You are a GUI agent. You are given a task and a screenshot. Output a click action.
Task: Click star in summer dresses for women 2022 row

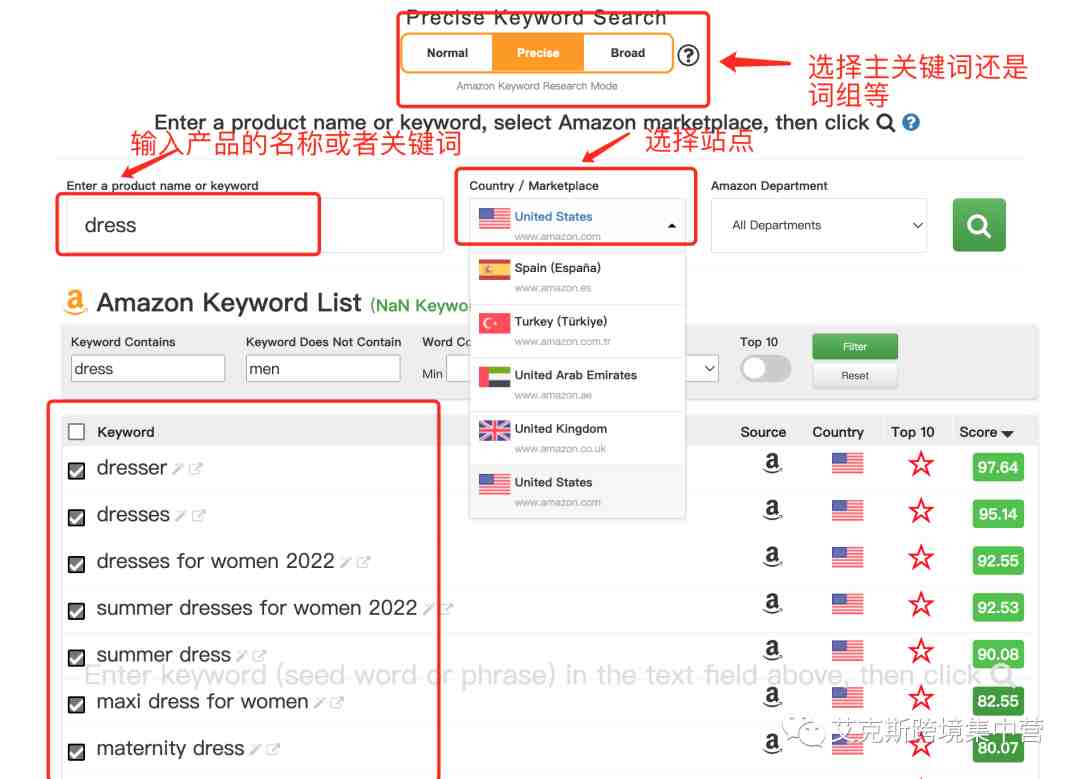[921, 605]
